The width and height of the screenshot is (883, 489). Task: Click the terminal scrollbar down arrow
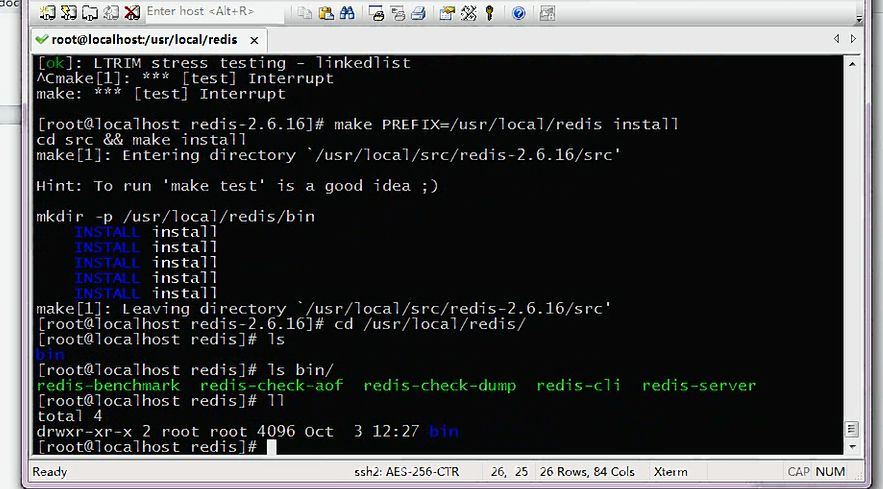[852, 447]
